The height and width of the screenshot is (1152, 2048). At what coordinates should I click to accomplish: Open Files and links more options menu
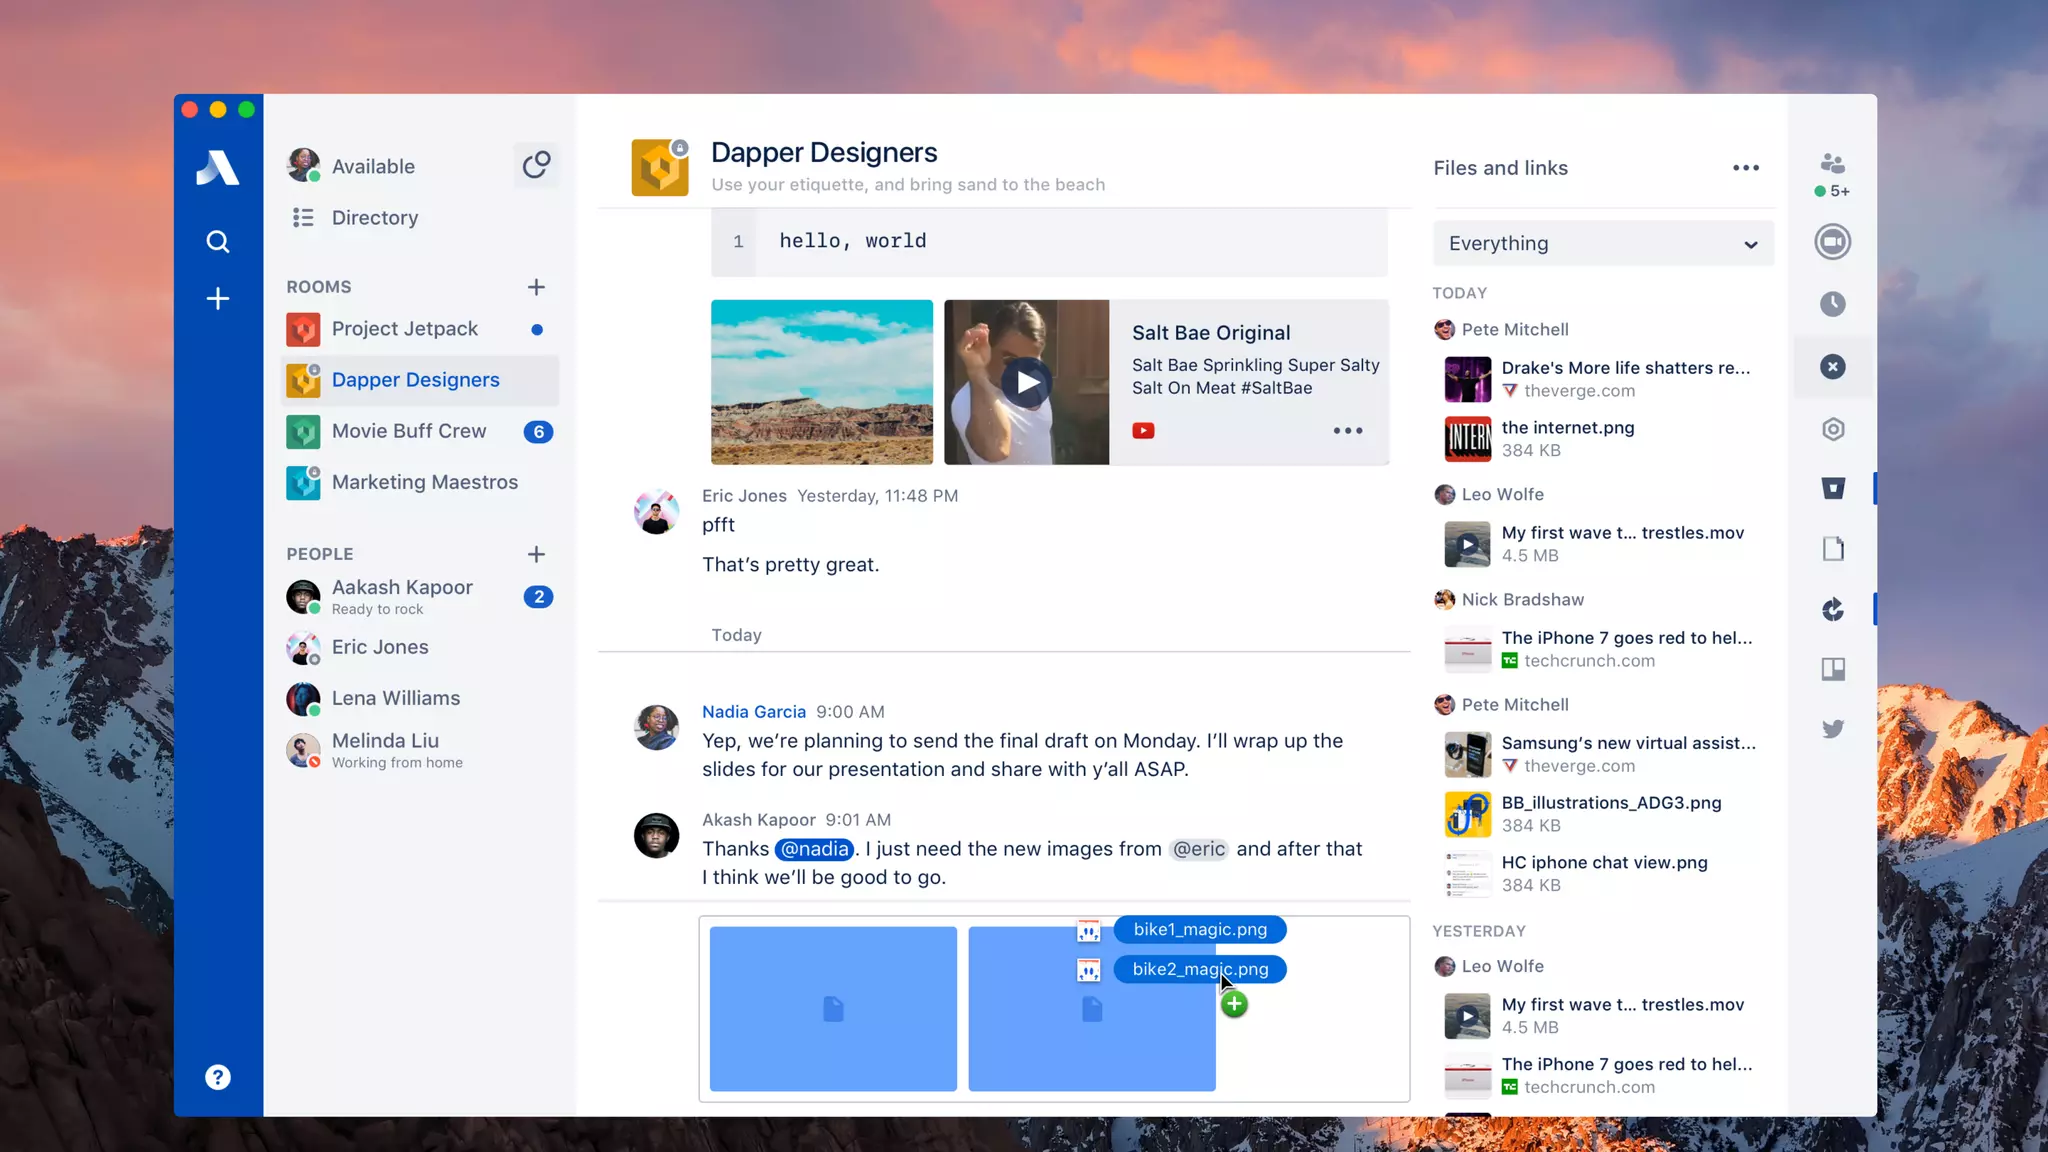point(1745,168)
